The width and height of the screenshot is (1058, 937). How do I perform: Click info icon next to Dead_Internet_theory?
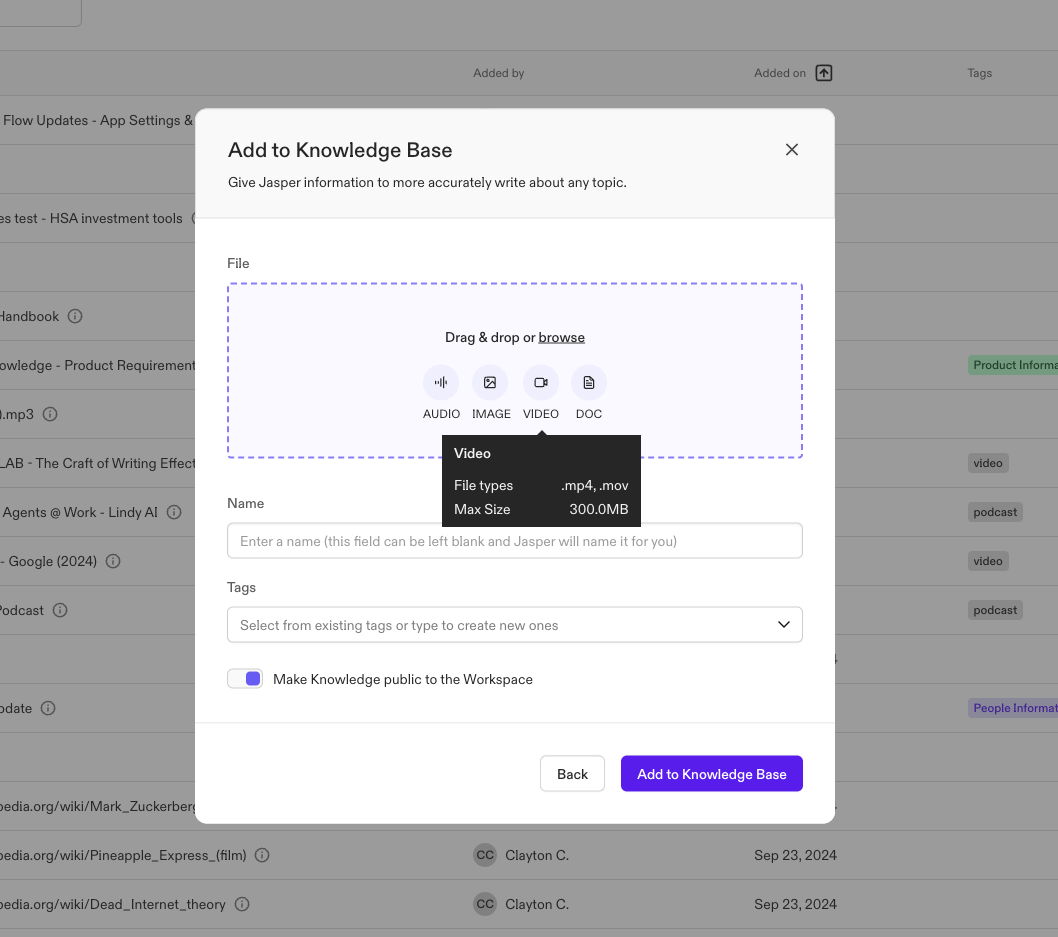click(x=242, y=904)
